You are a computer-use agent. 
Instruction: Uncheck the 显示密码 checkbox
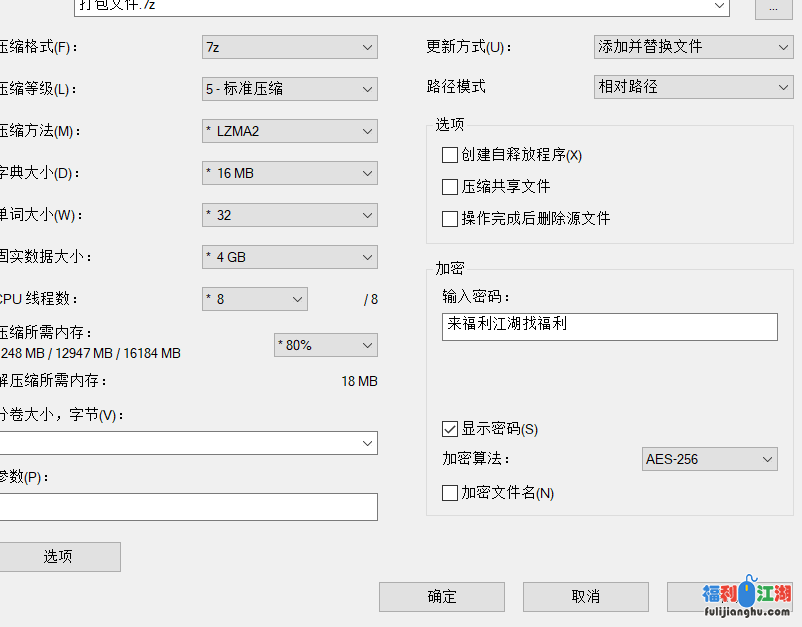click(x=450, y=428)
